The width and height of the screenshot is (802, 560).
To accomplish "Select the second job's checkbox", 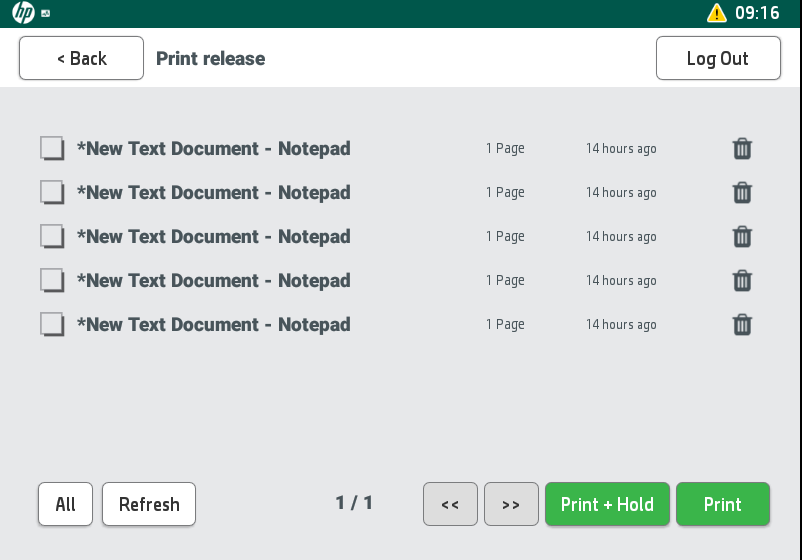I will (x=52, y=193).
